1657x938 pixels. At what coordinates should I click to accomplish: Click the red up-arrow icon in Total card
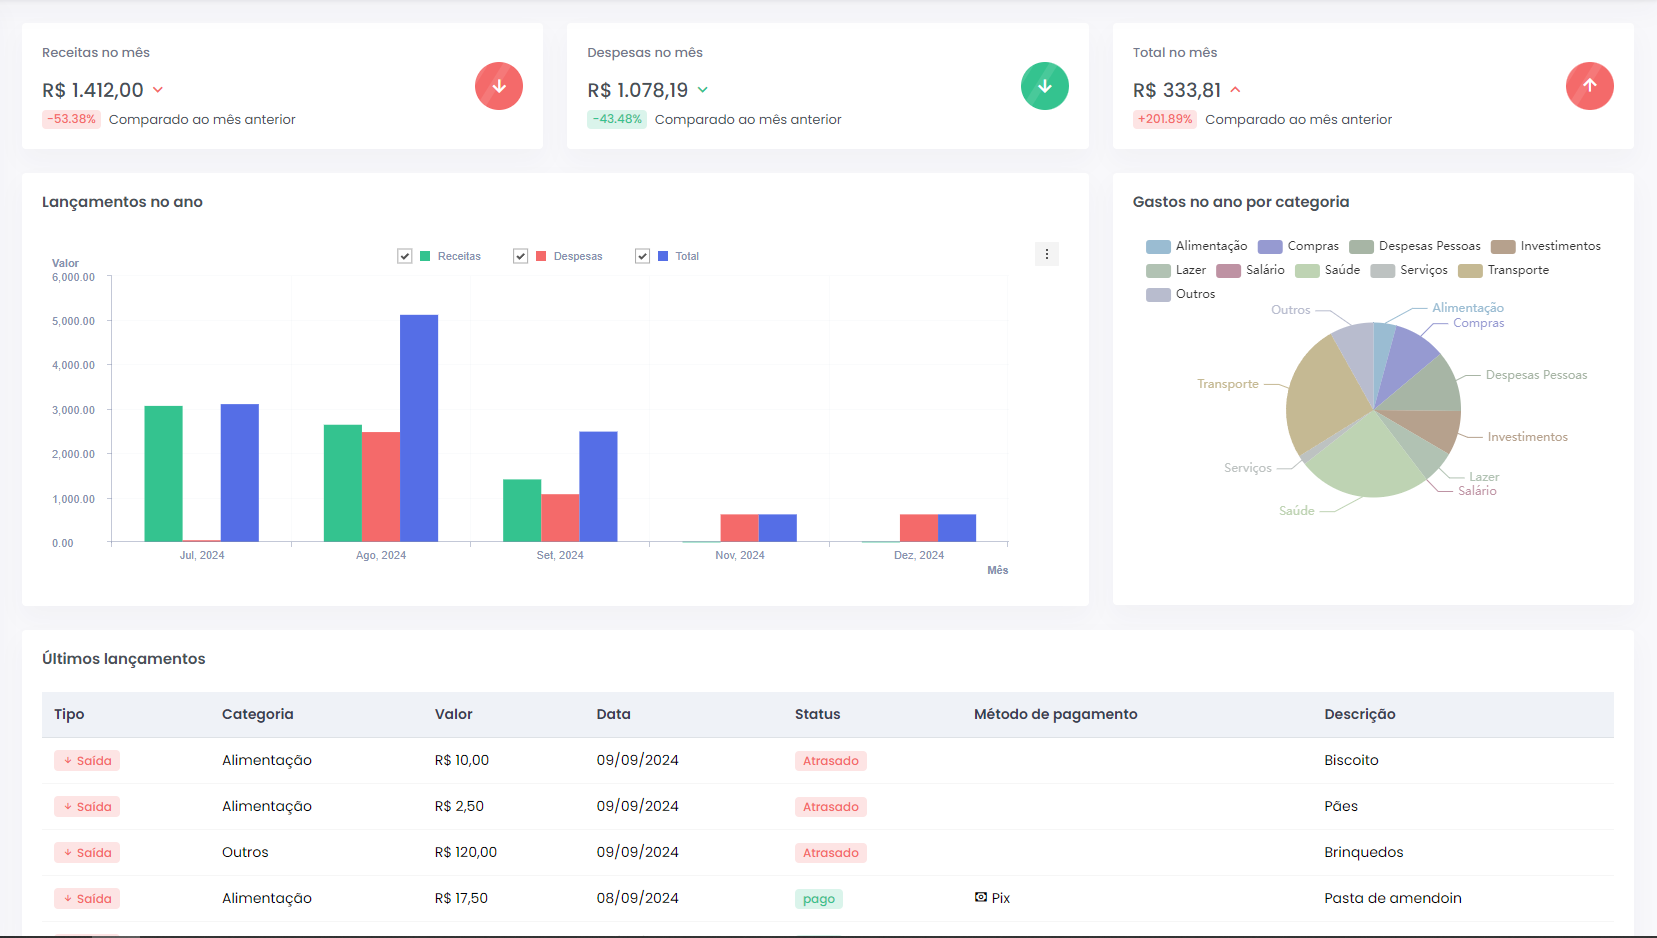(1589, 86)
